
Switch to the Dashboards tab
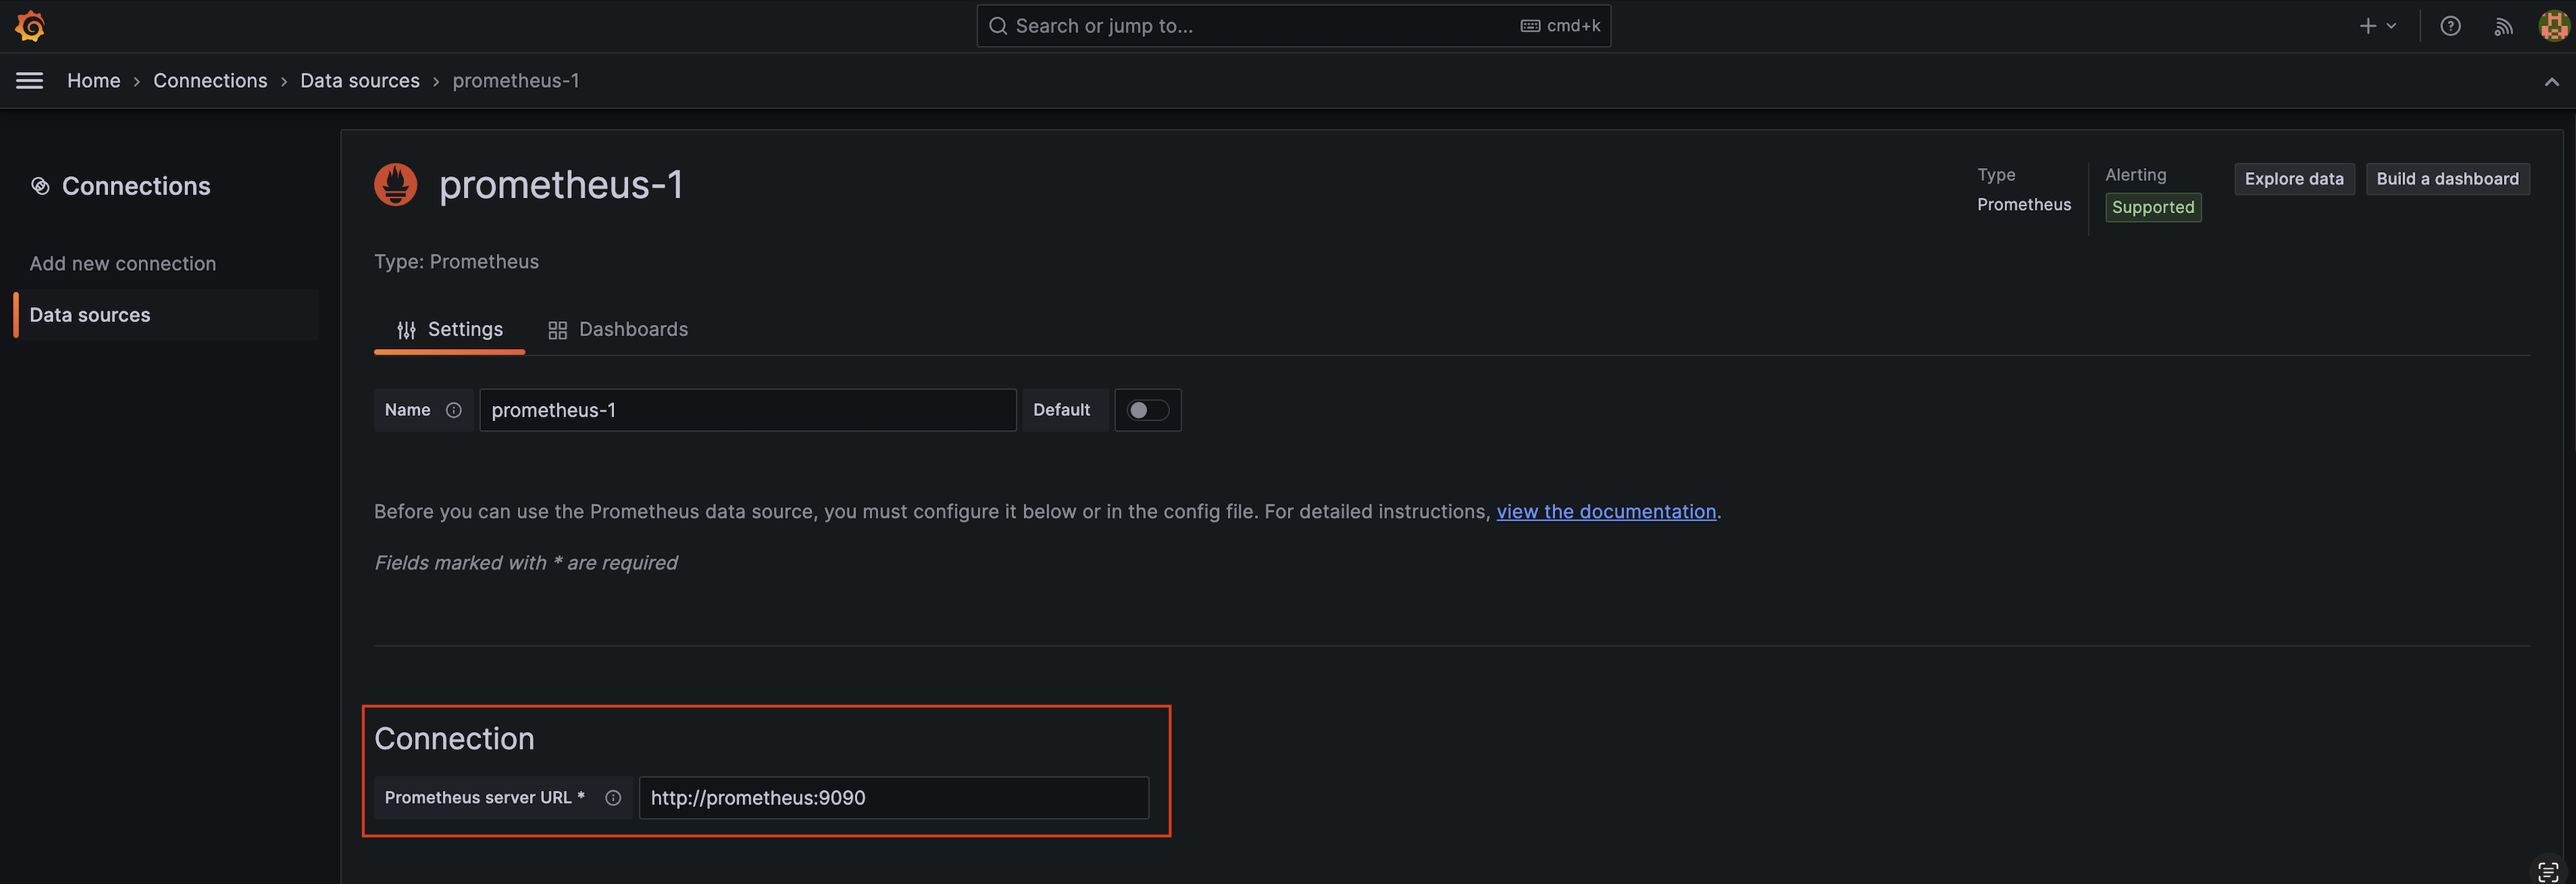click(618, 329)
